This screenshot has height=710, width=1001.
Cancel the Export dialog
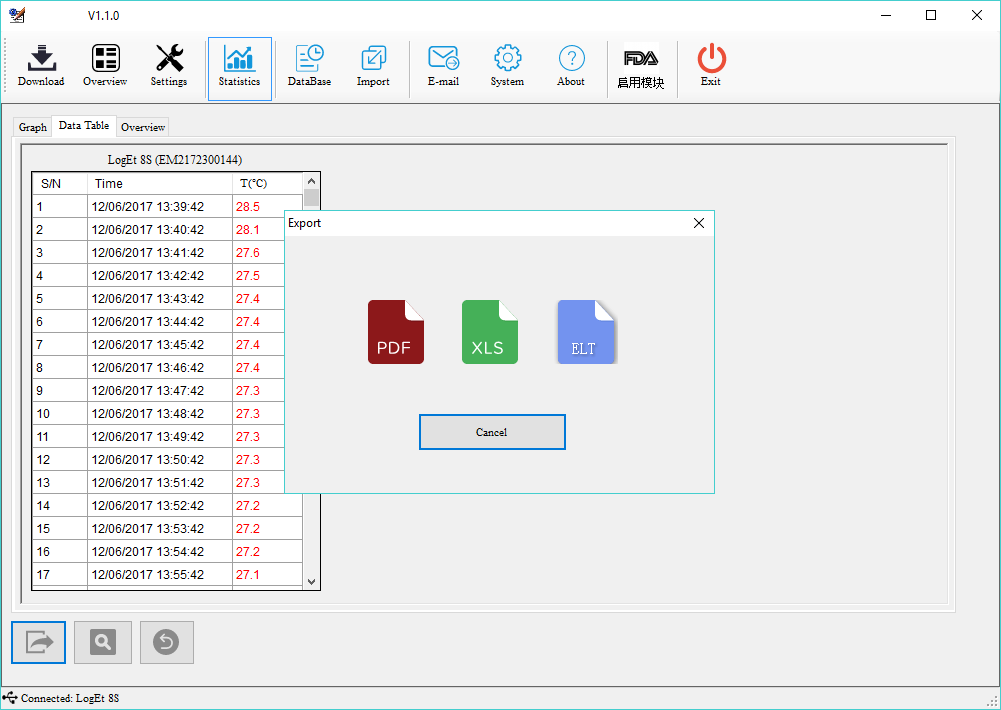point(492,432)
